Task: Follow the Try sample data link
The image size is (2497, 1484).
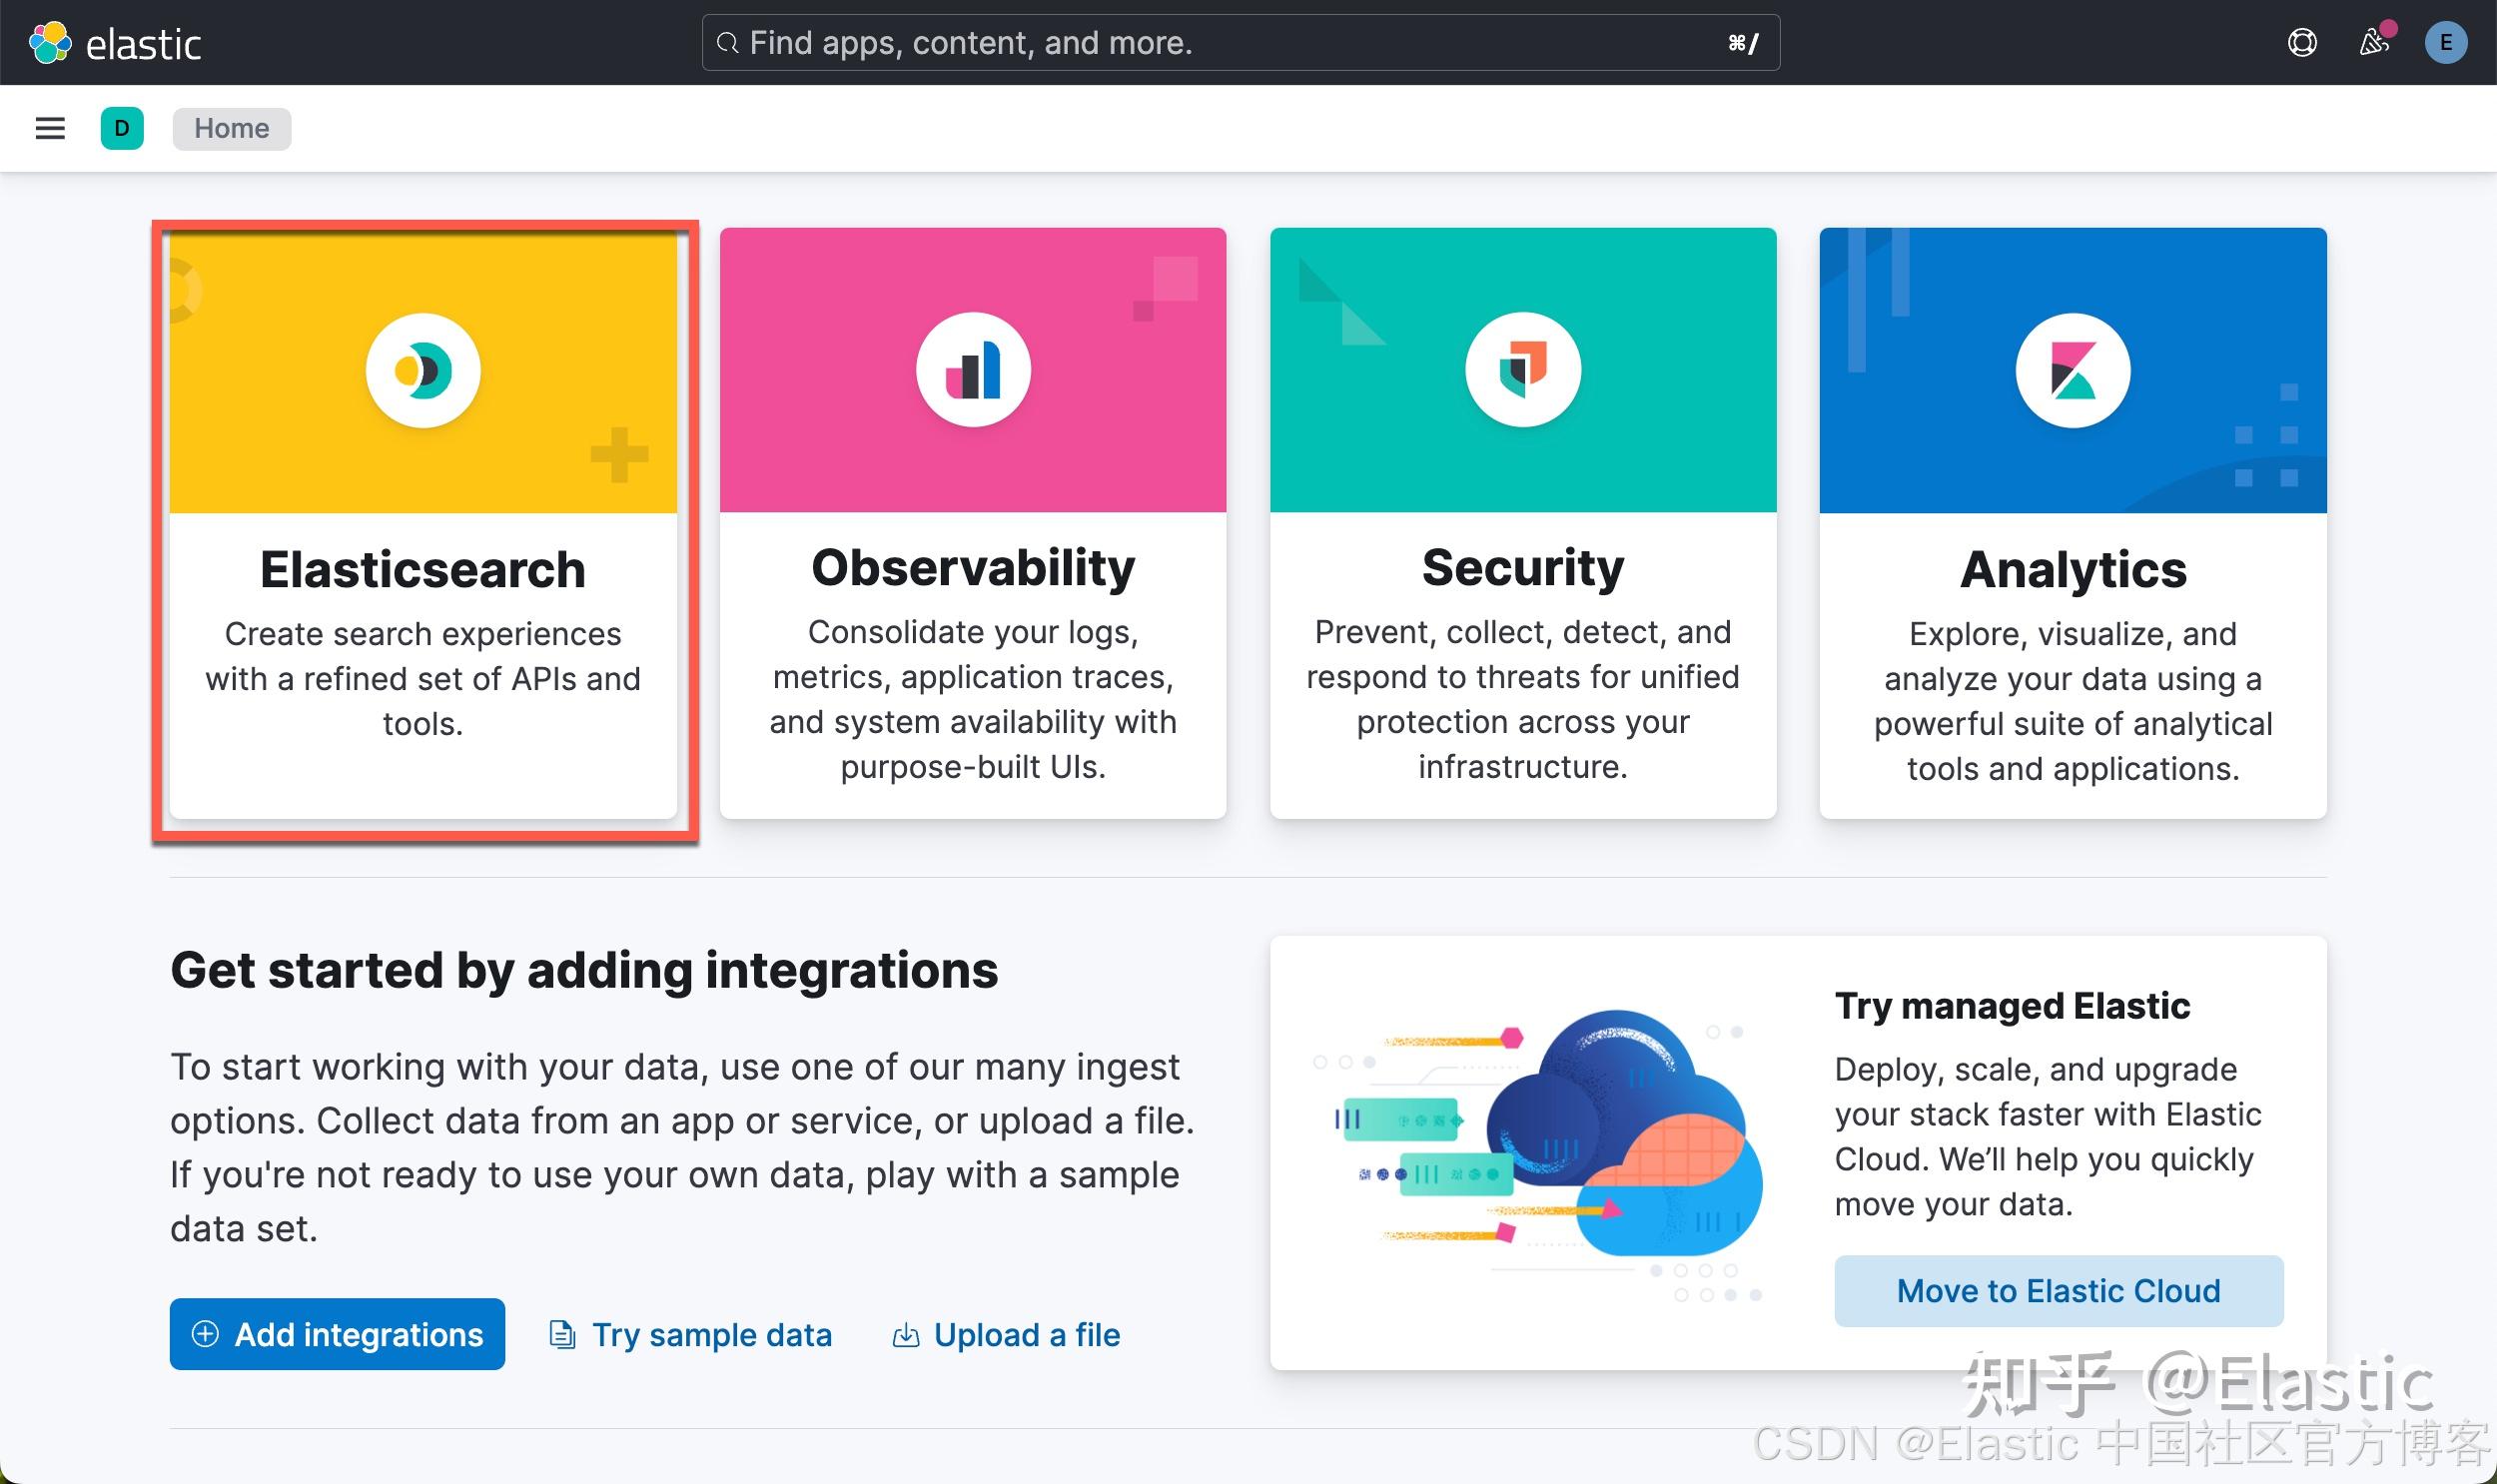Action: (712, 1335)
